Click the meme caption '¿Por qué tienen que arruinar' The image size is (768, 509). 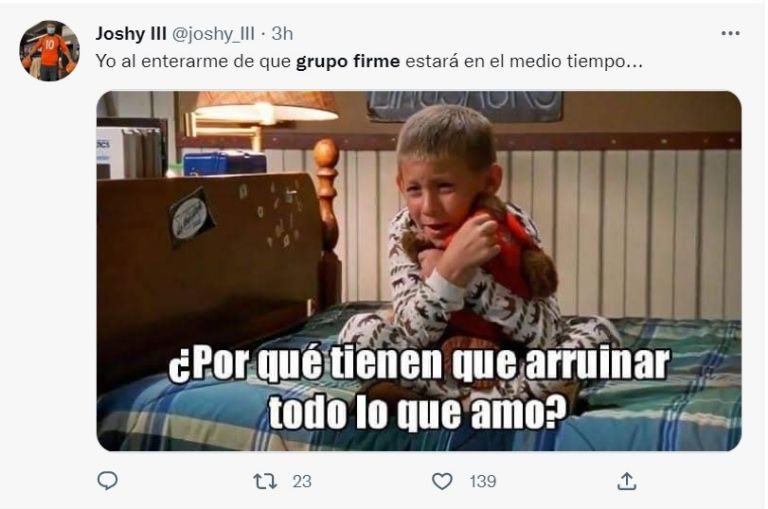point(419,364)
